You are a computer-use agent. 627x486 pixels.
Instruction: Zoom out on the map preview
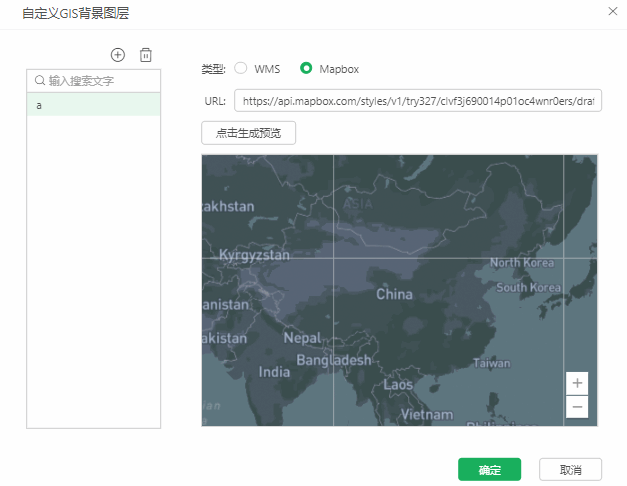click(576, 406)
